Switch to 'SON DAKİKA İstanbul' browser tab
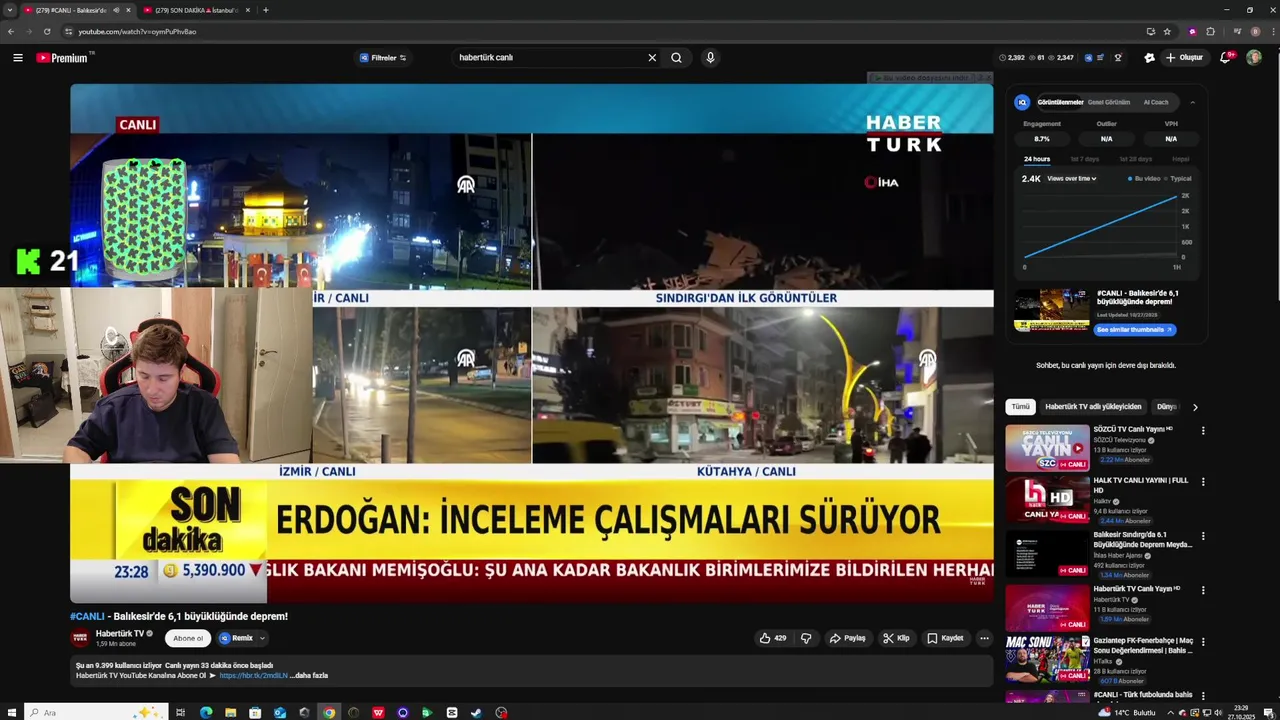The height and width of the screenshot is (720, 1280). pyautogui.click(x=196, y=10)
